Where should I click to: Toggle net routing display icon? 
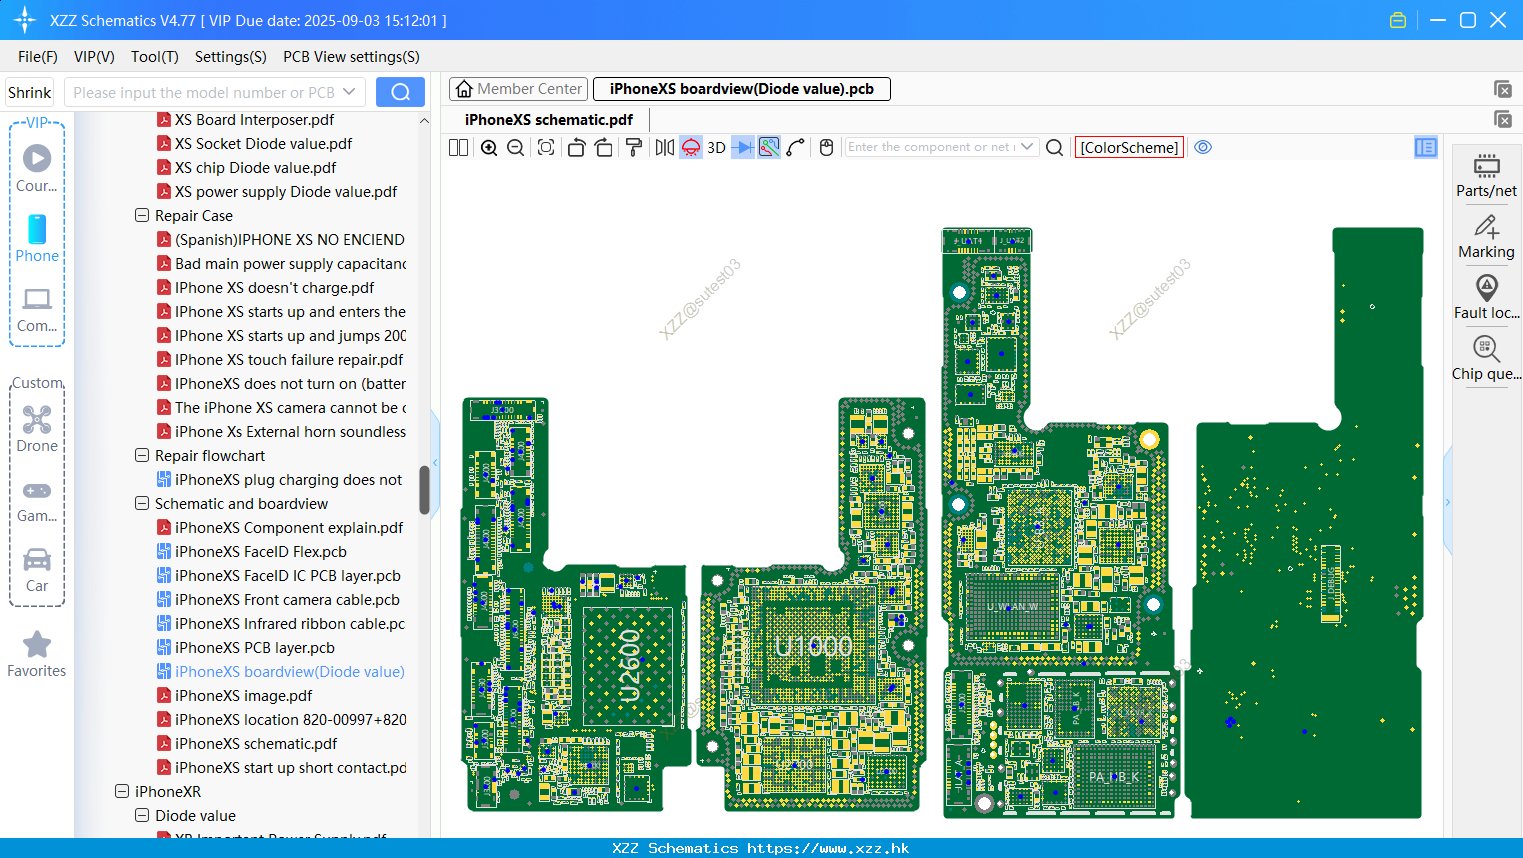tap(769, 147)
